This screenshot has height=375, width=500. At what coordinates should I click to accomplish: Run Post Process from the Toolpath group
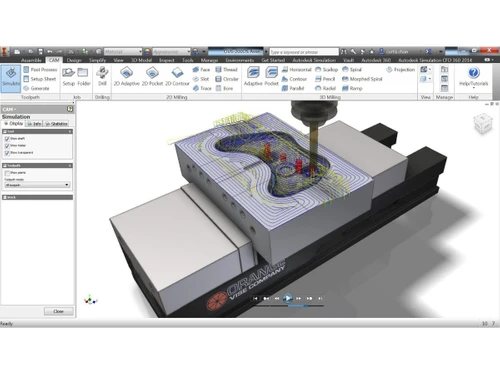click(x=40, y=69)
